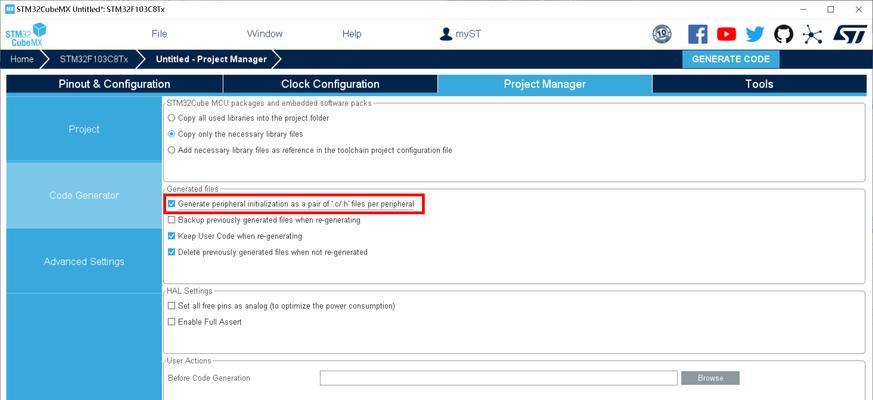Screen dimensions: 873x400
Task: Select Copy all used libraries radio button
Action: (x=171, y=118)
